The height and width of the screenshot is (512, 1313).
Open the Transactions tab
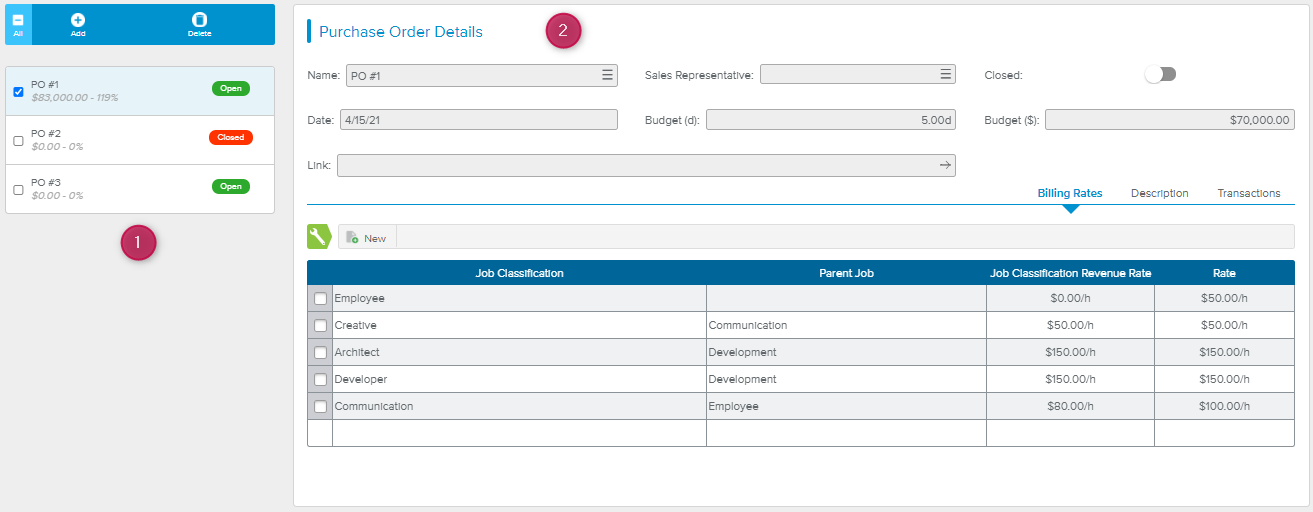tap(1248, 193)
